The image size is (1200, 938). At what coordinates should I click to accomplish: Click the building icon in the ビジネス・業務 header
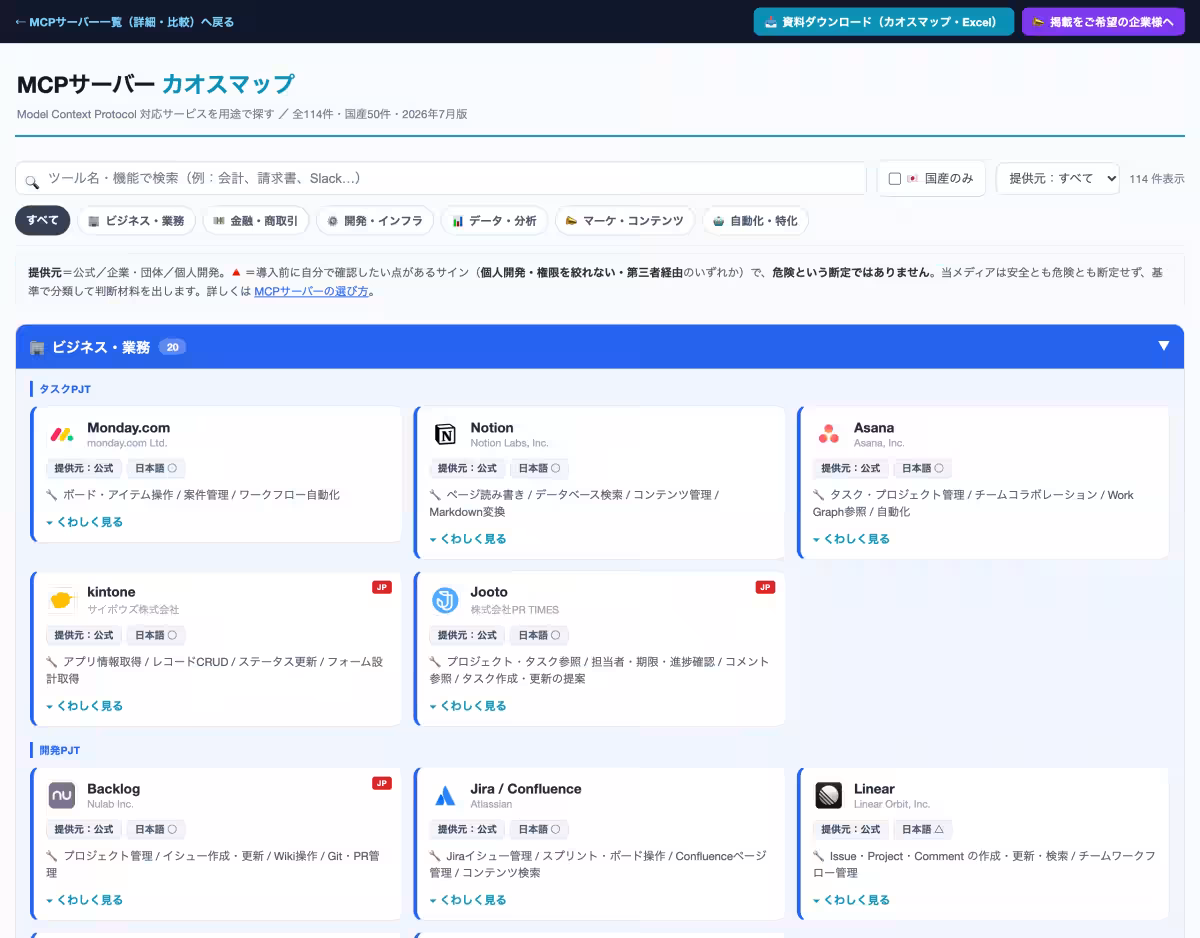[x=37, y=348]
